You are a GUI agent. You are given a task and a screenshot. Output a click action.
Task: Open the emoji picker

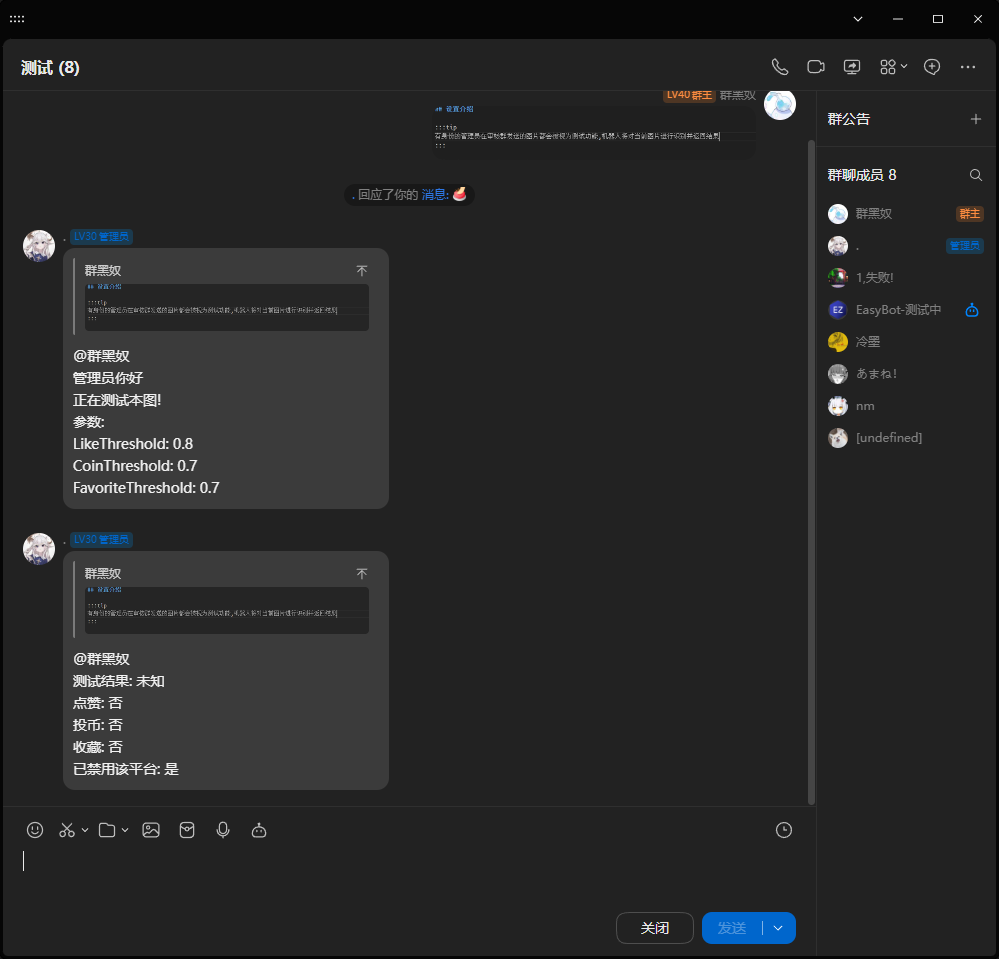coord(35,830)
